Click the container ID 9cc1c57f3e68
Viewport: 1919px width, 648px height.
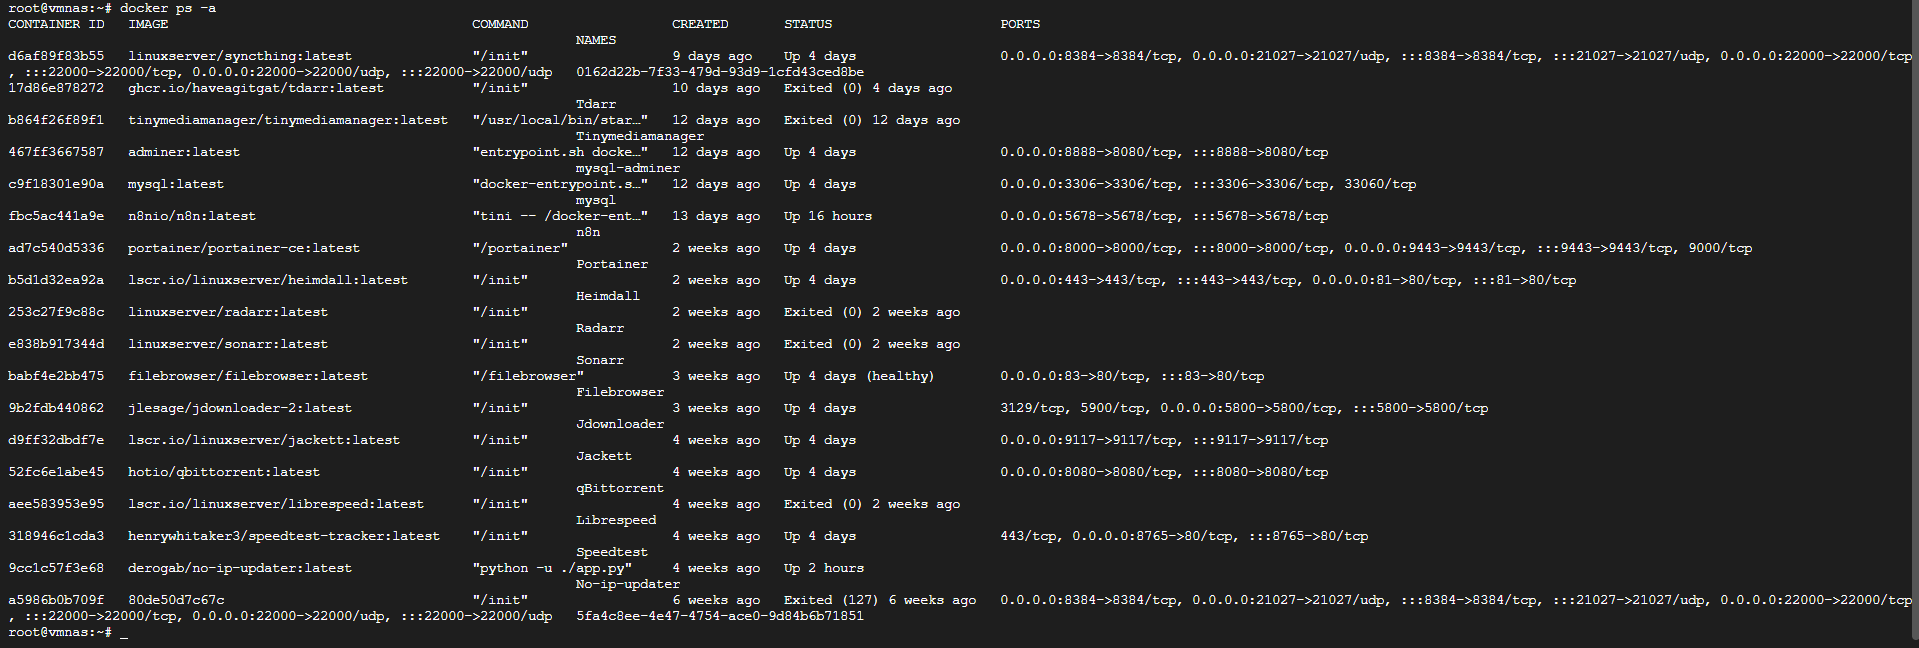coord(56,568)
